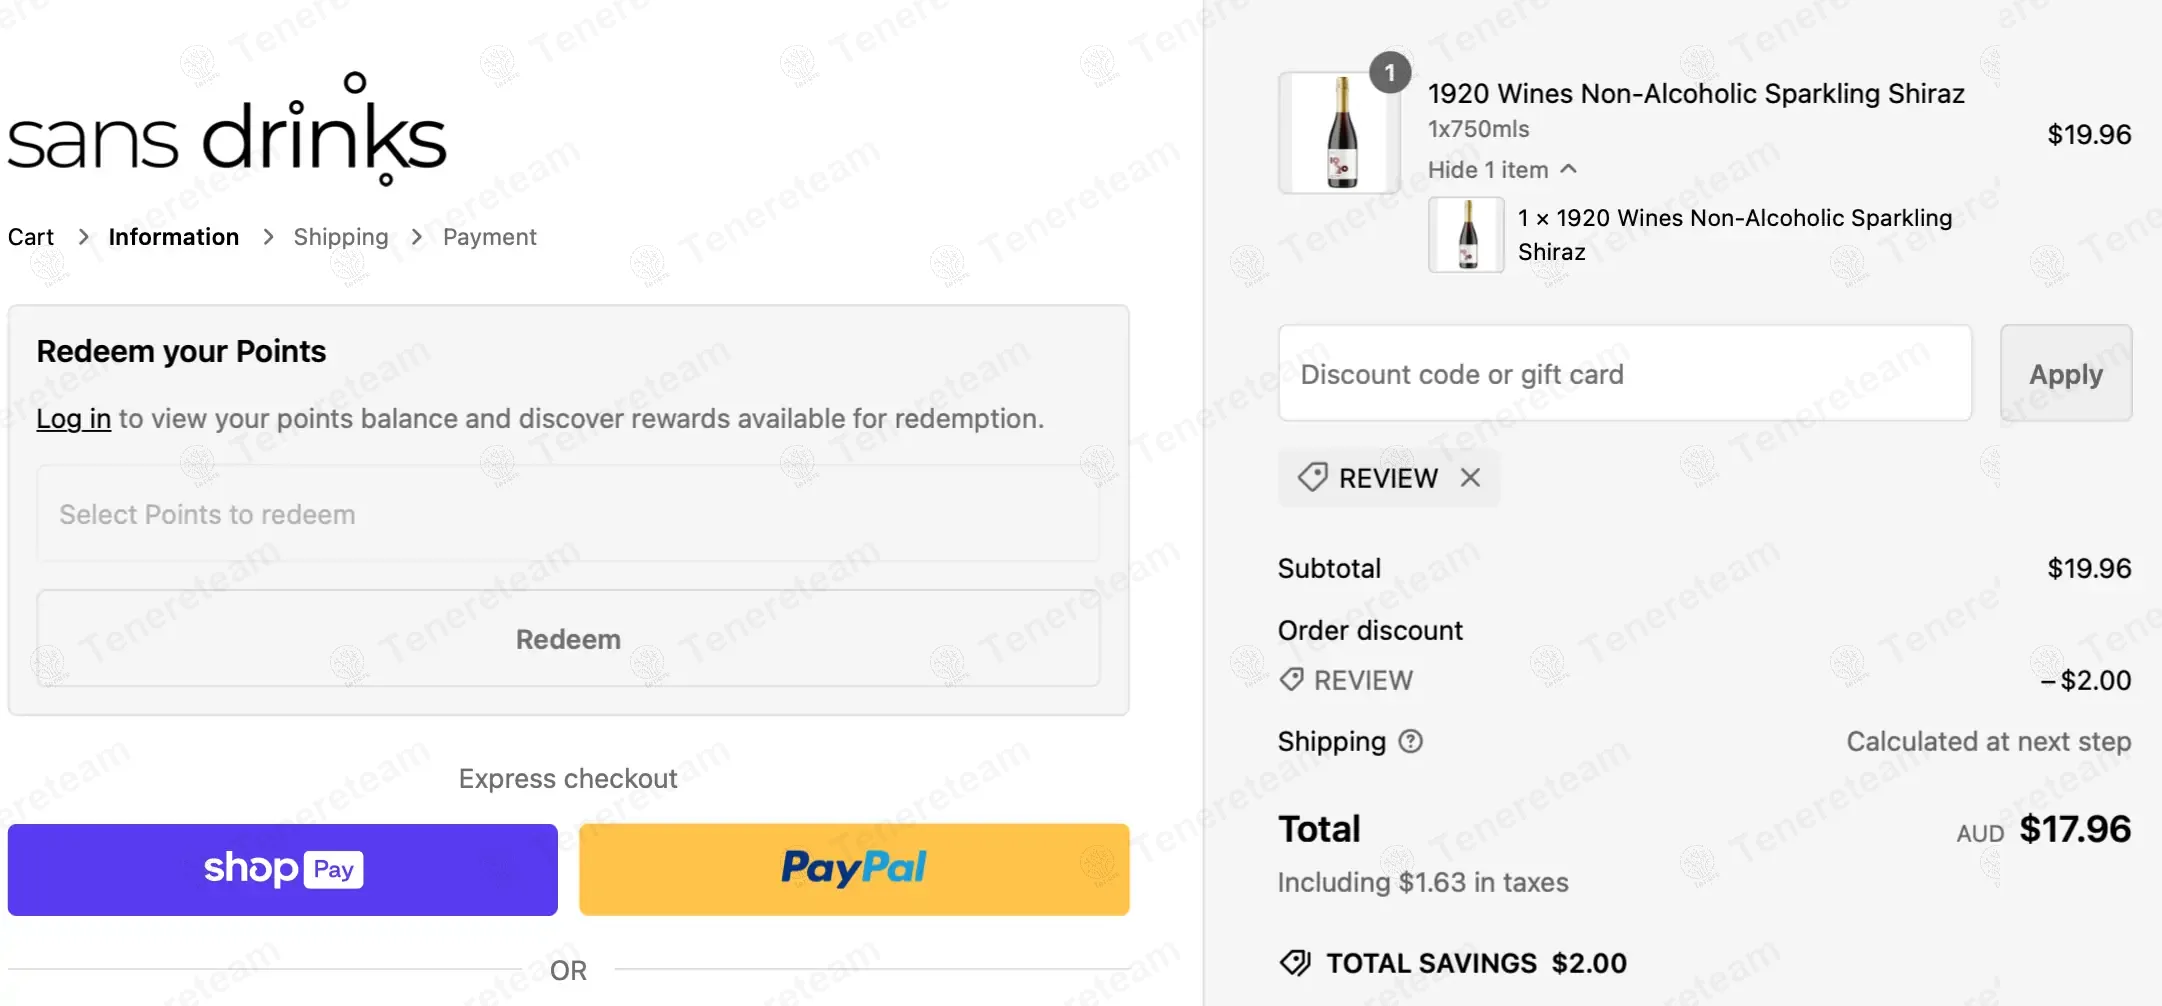Pay with PayPal express checkout

click(x=854, y=869)
